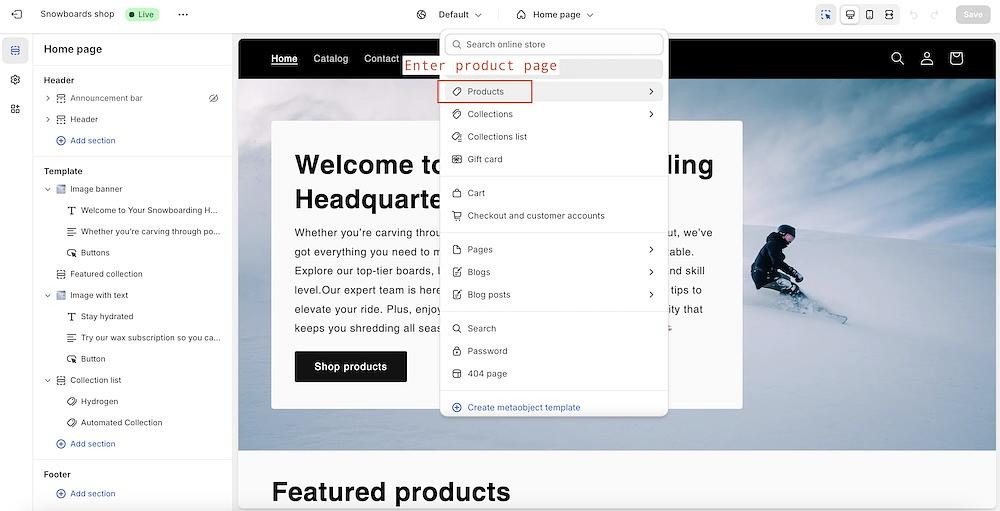The height and width of the screenshot is (511, 1000).
Task: Click the Search online store field
Action: coord(554,44)
